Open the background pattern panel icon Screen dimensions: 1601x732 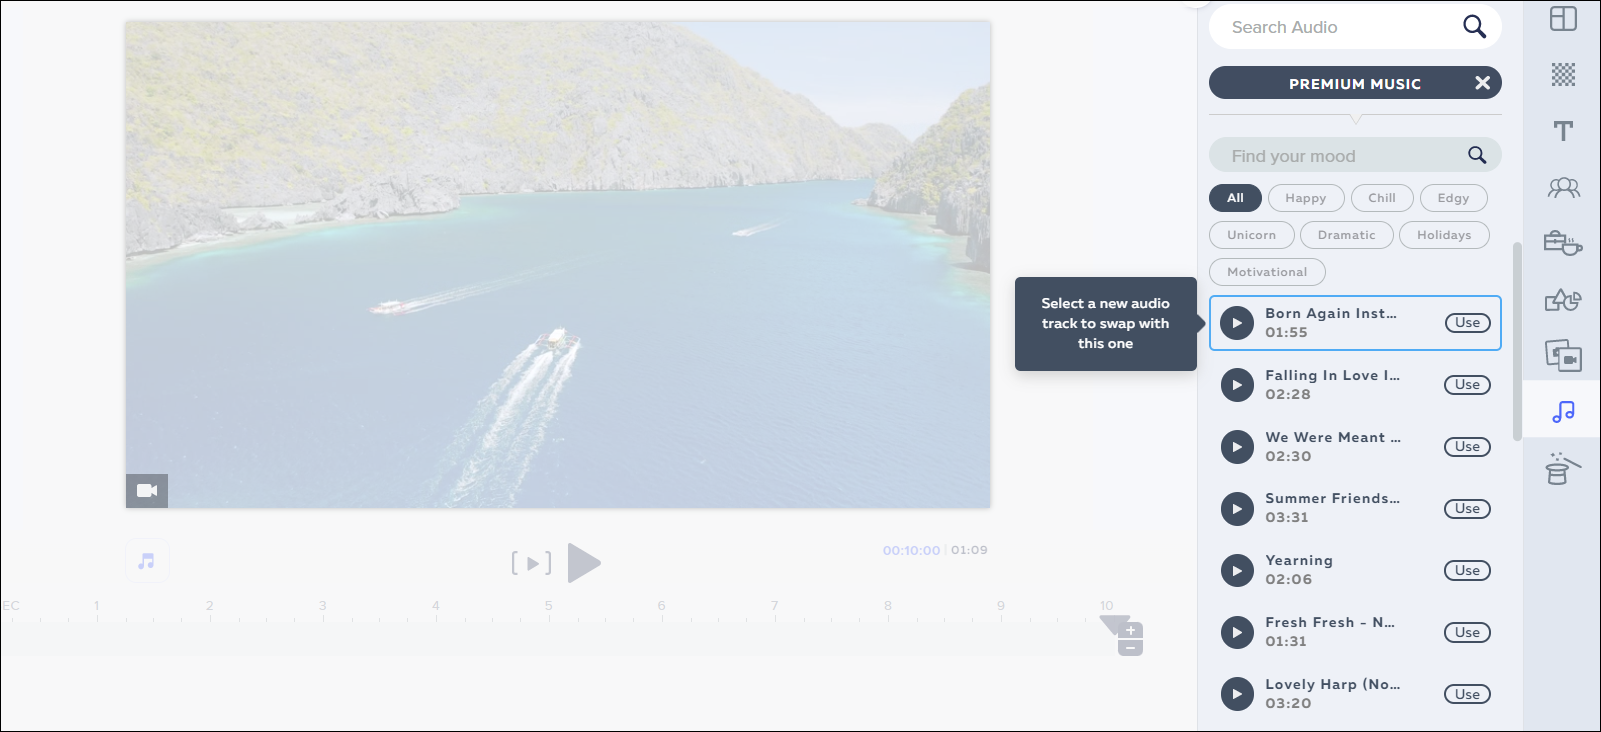[x=1563, y=75]
